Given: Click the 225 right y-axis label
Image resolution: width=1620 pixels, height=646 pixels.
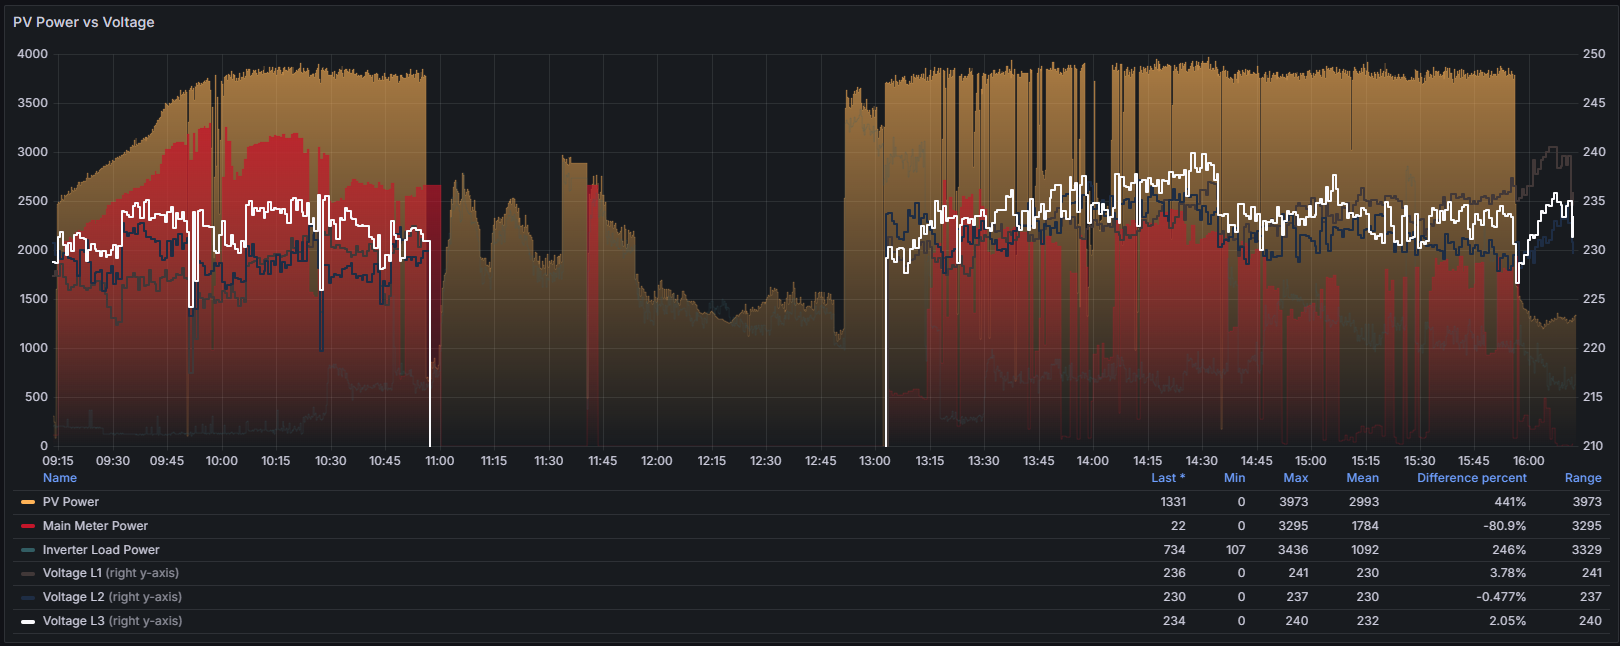Looking at the screenshot, I should tap(1594, 299).
